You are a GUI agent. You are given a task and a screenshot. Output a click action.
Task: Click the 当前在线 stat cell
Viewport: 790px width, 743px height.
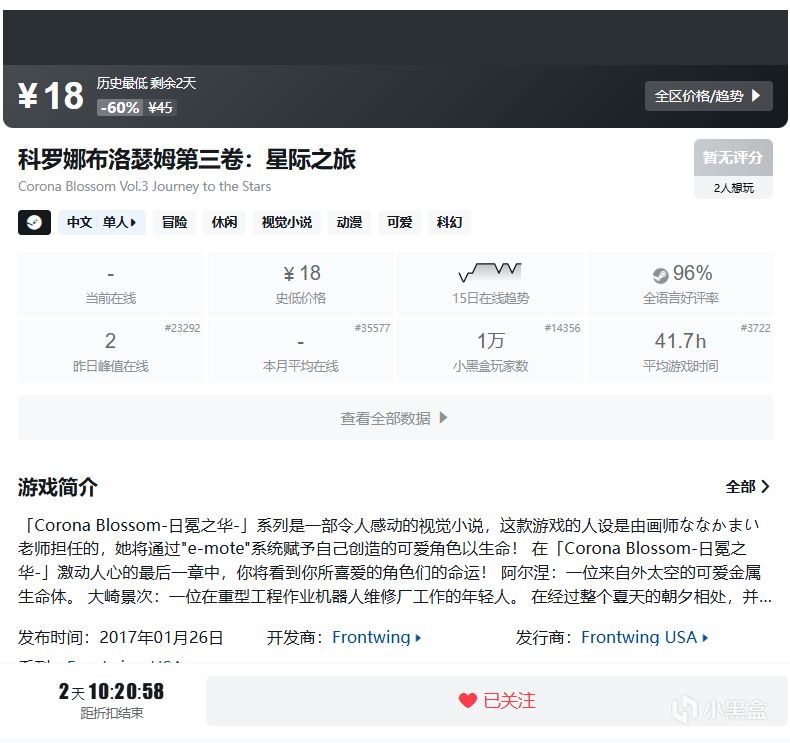pos(110,285)
